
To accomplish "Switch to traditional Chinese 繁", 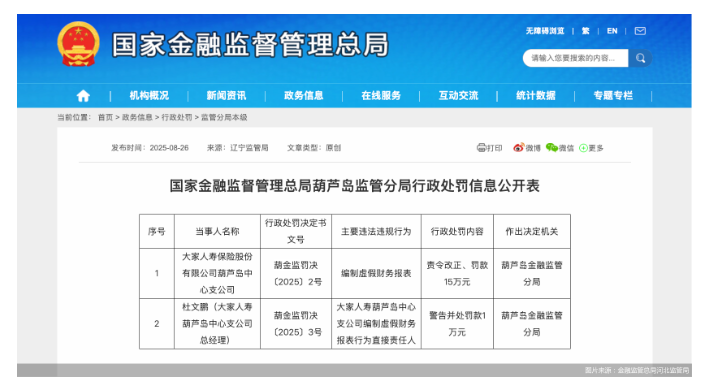I will point(585,31).
